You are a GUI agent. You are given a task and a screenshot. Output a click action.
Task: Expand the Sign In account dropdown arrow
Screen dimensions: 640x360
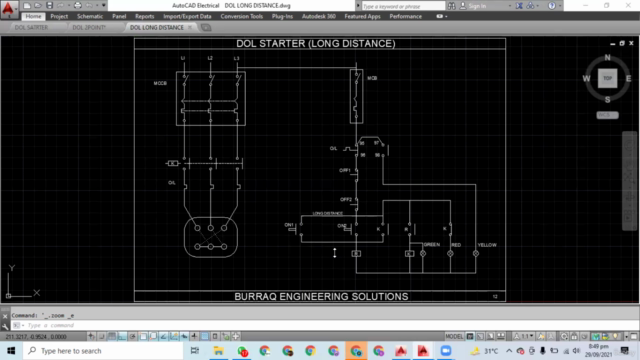[x=510, y=6]
